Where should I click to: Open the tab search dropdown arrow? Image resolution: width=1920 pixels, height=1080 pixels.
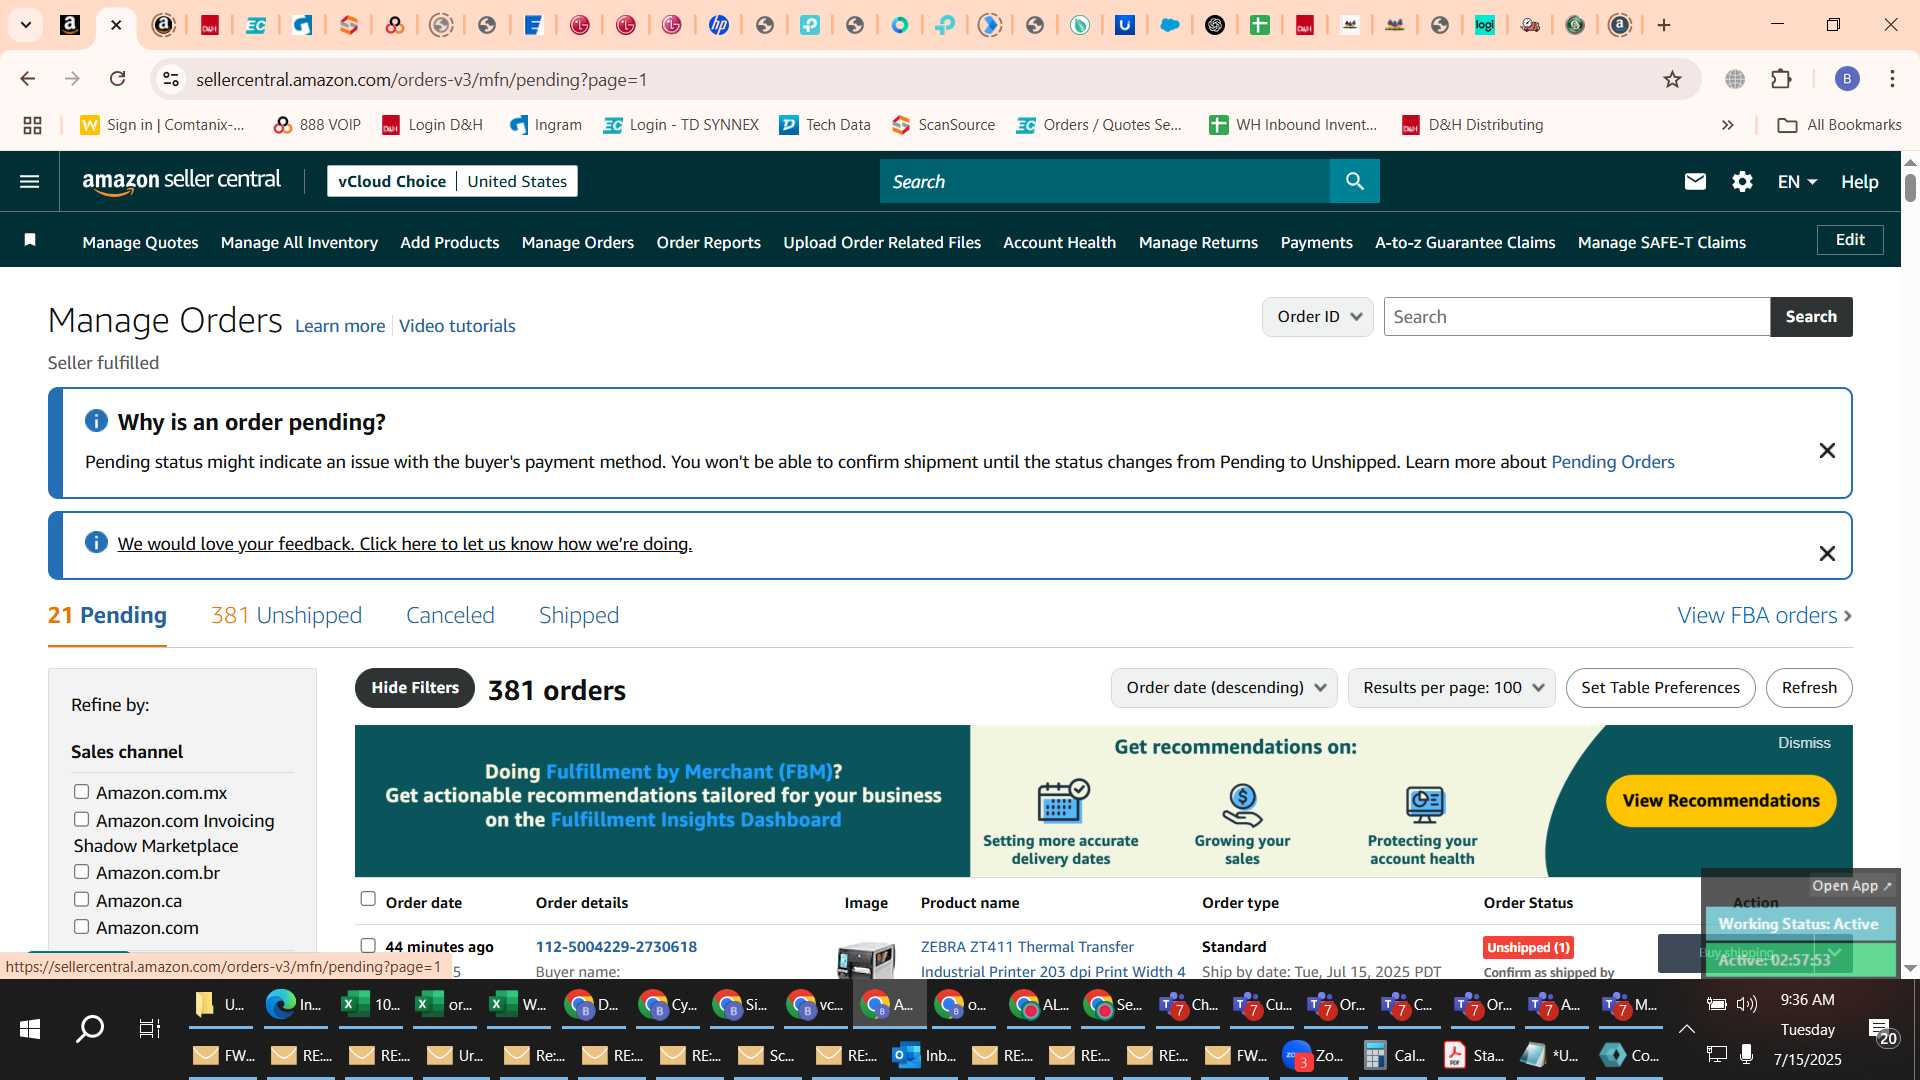pyautogui.click(x=25, y=25)
